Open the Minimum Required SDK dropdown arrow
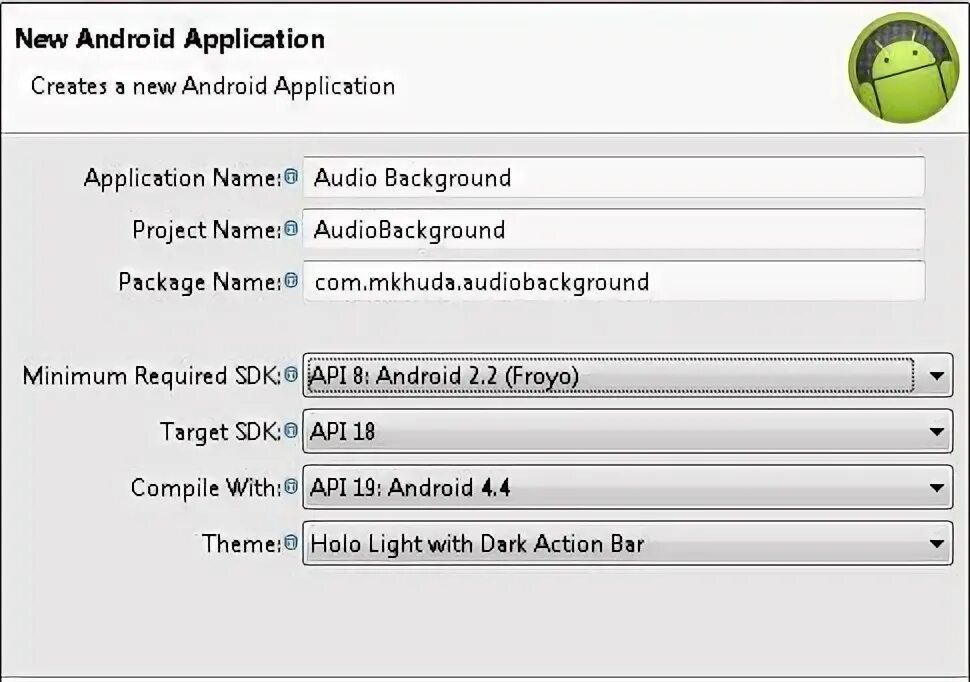 (936, 377)
